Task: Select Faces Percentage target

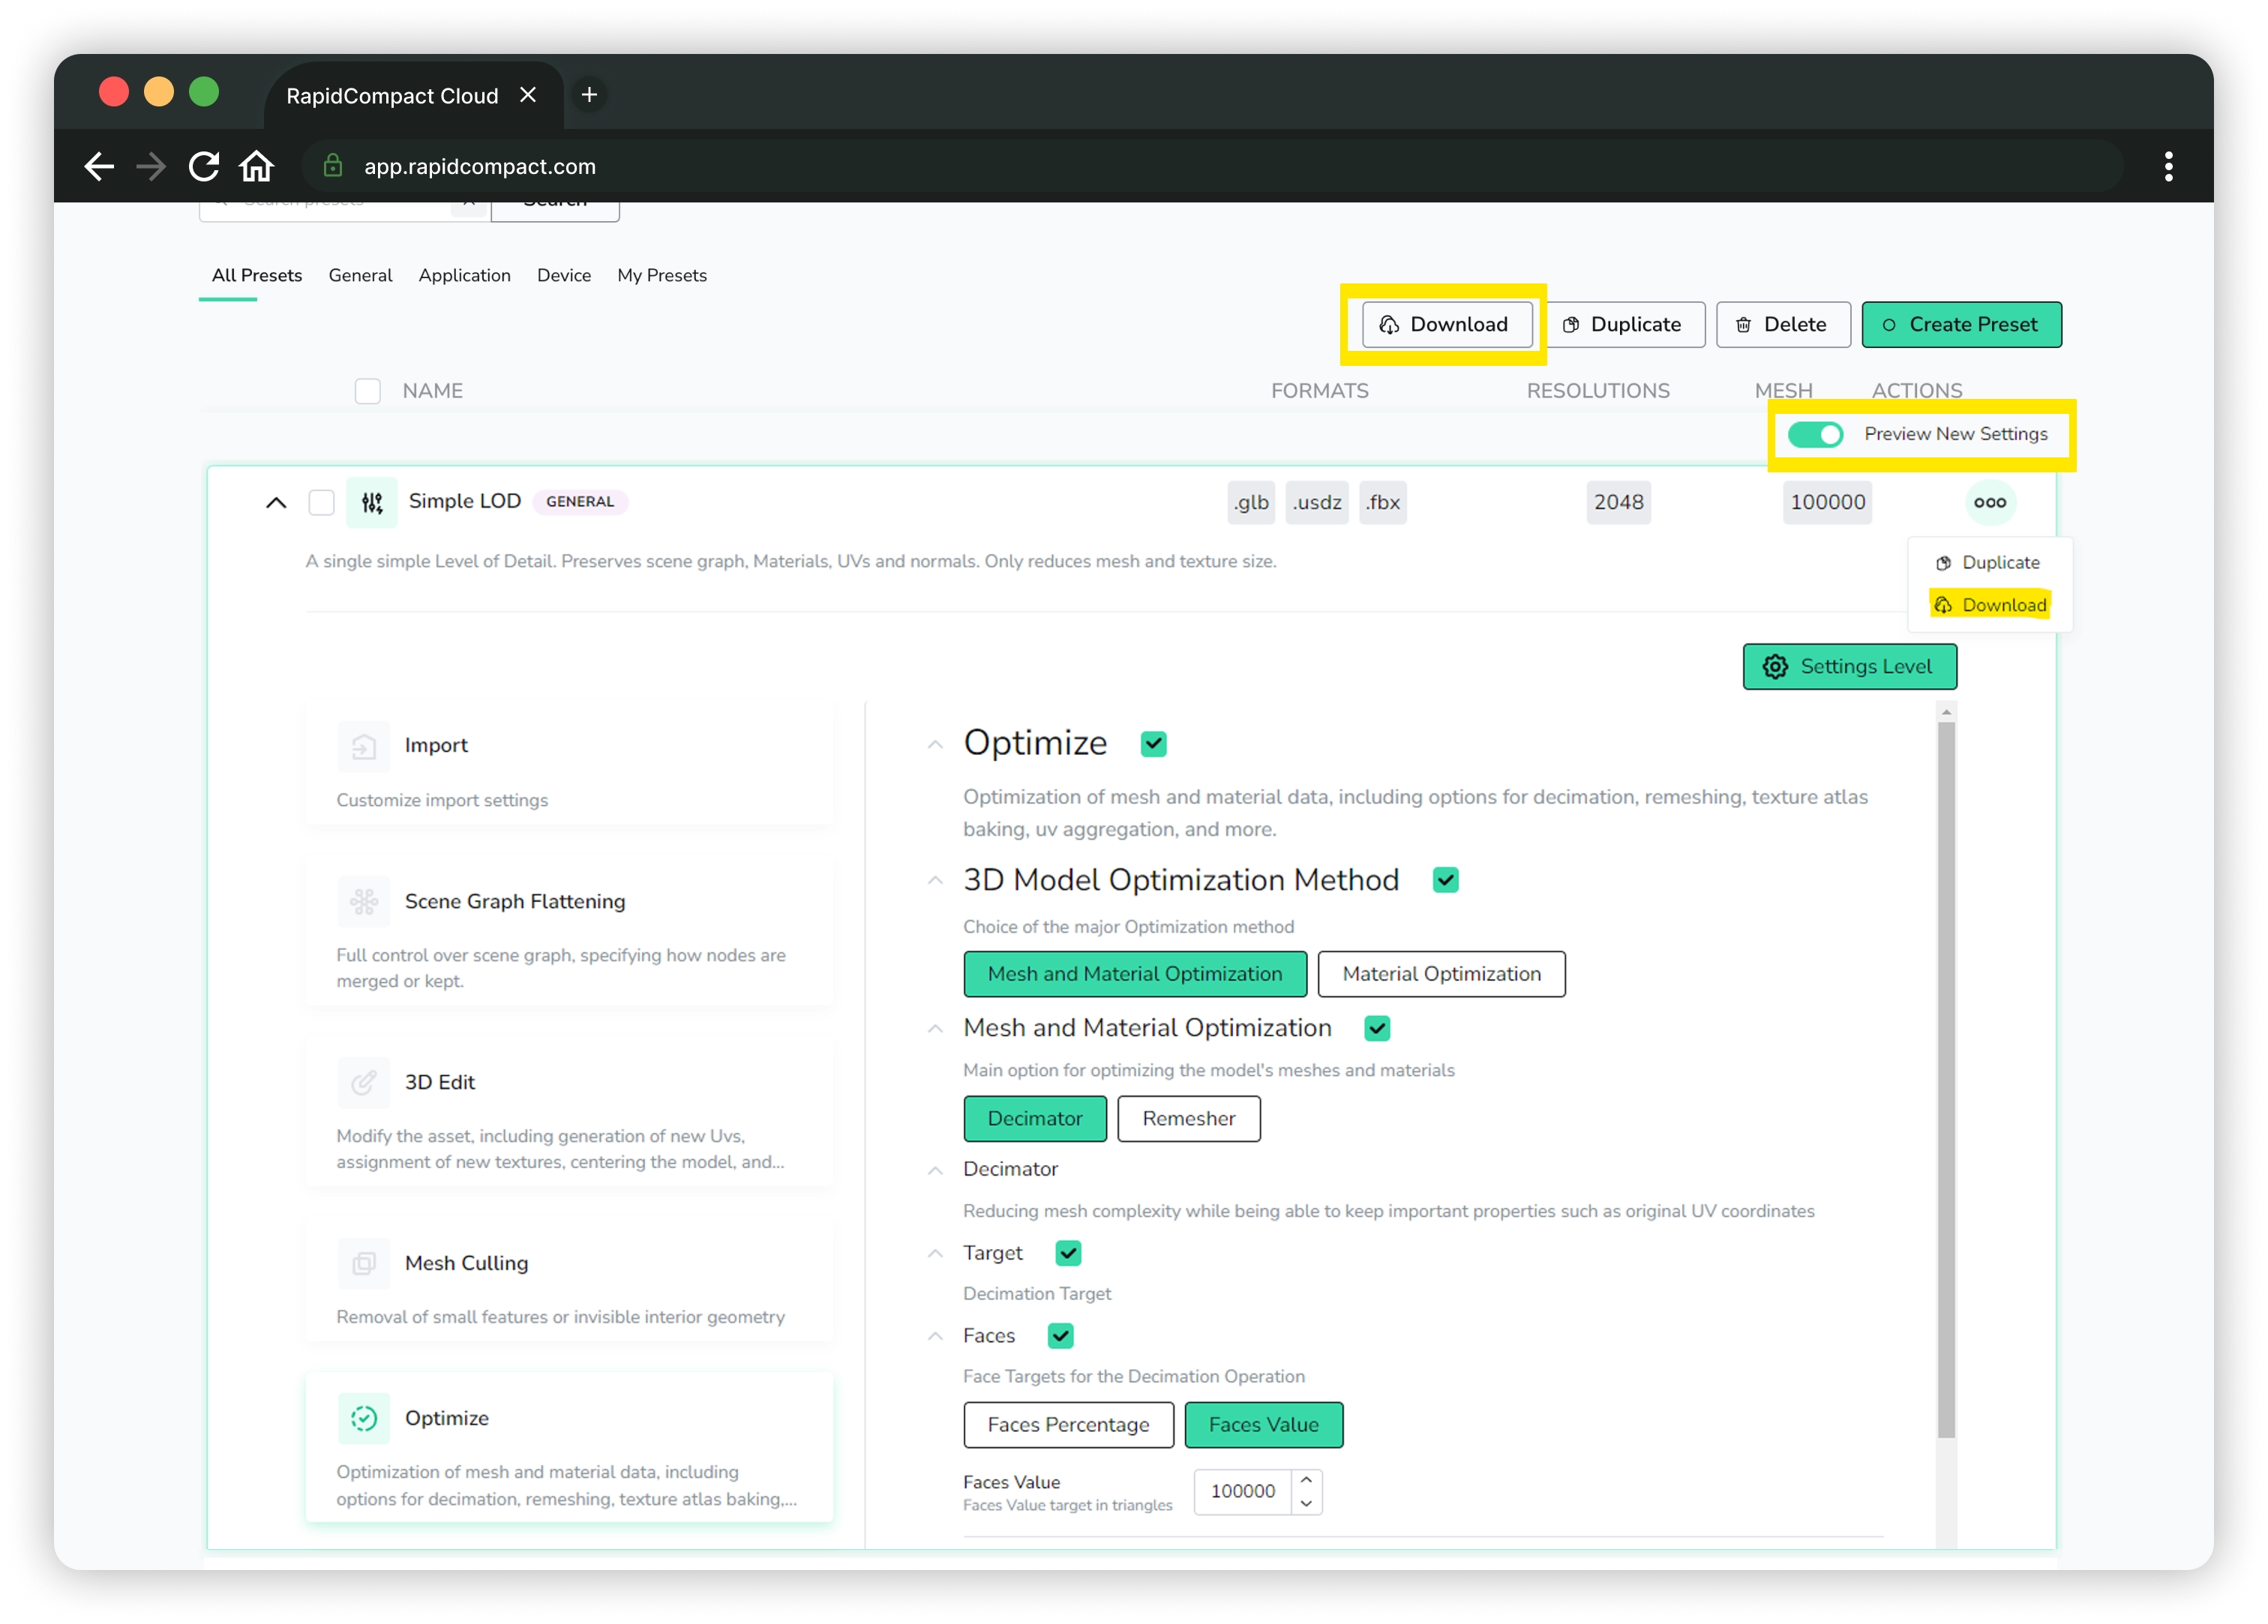Action: pyautogui.click(x=1068, y=1426)
